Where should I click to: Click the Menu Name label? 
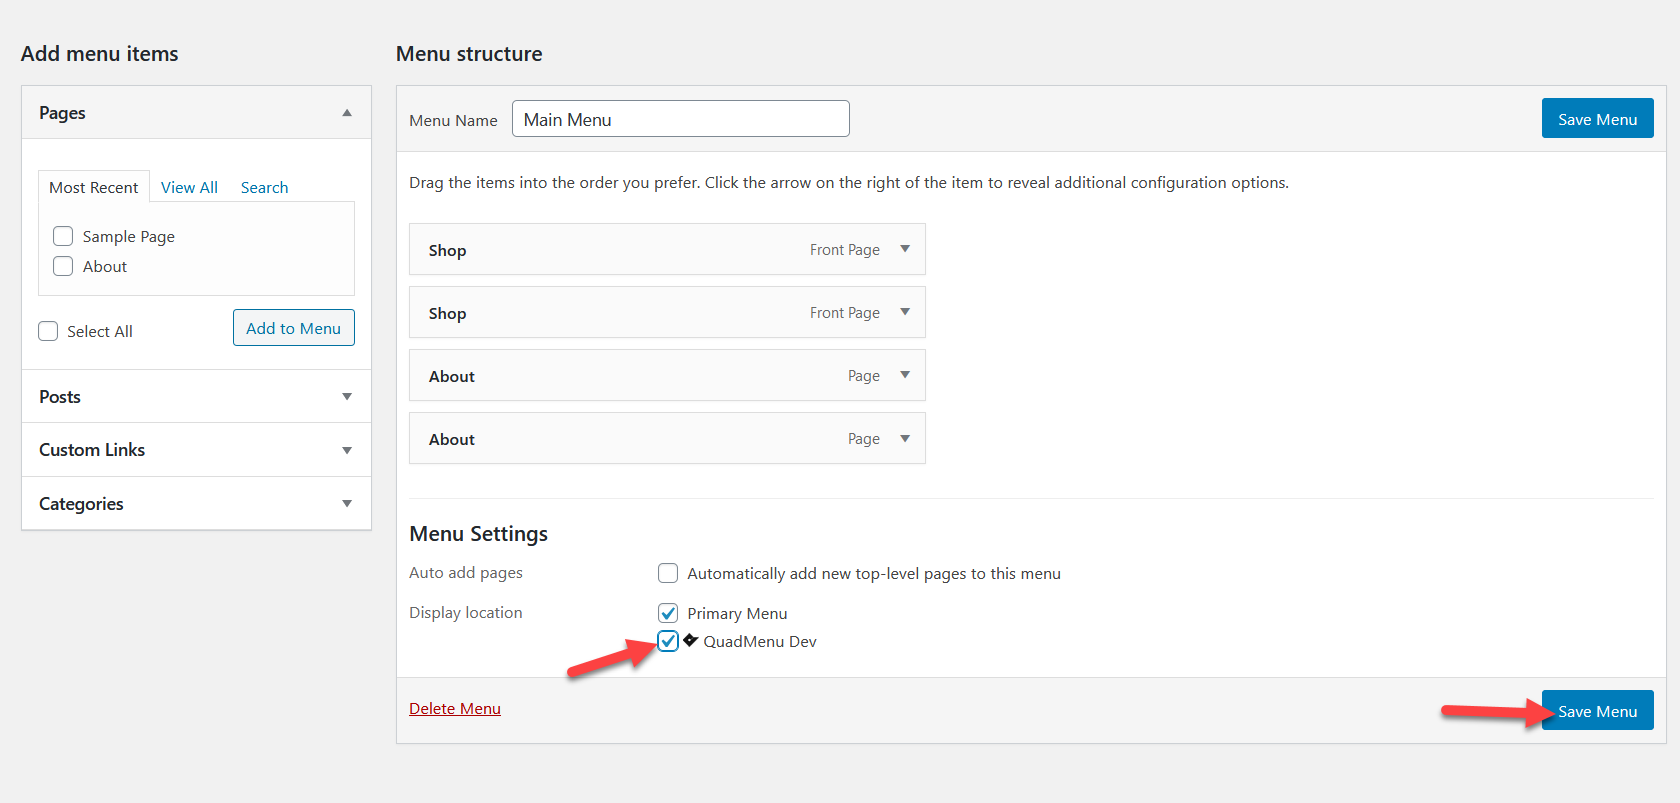click(x=453, y=120)
